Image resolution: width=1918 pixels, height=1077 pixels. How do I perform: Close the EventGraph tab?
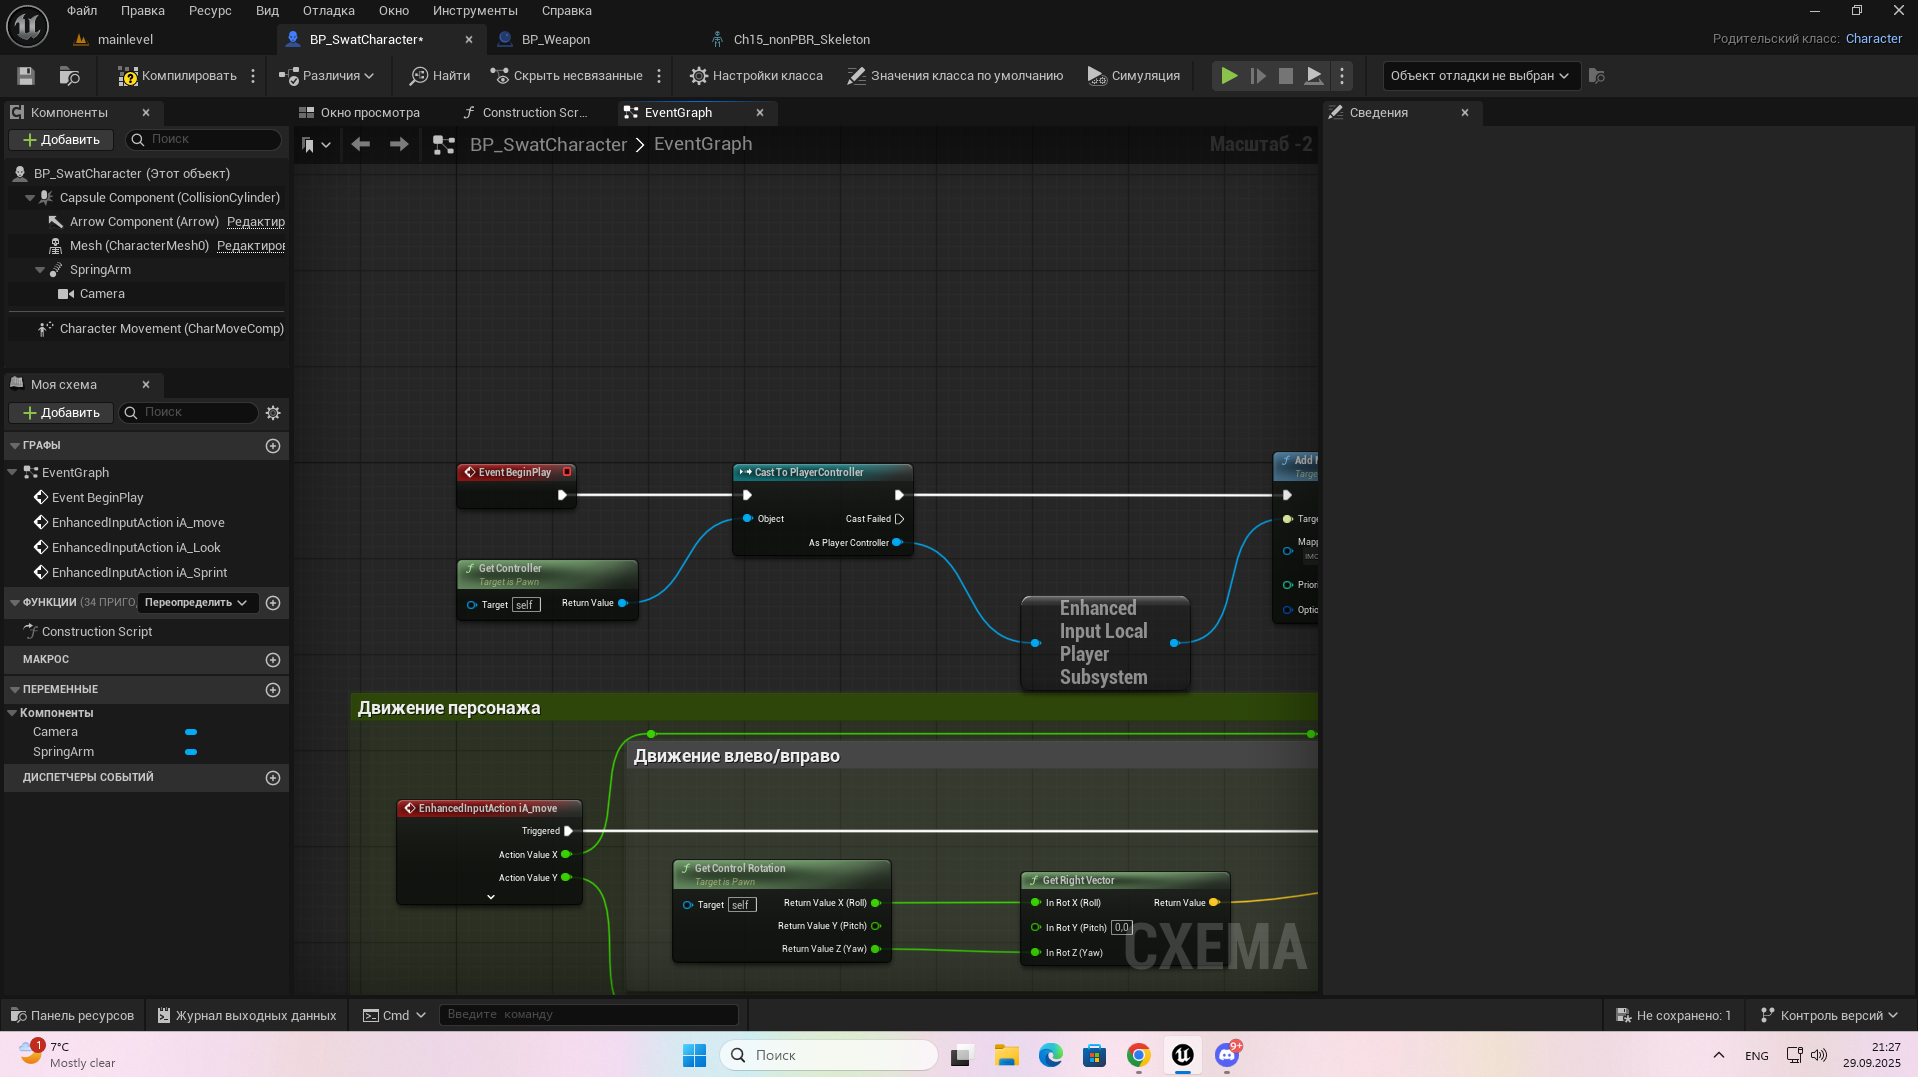[760, 113]
